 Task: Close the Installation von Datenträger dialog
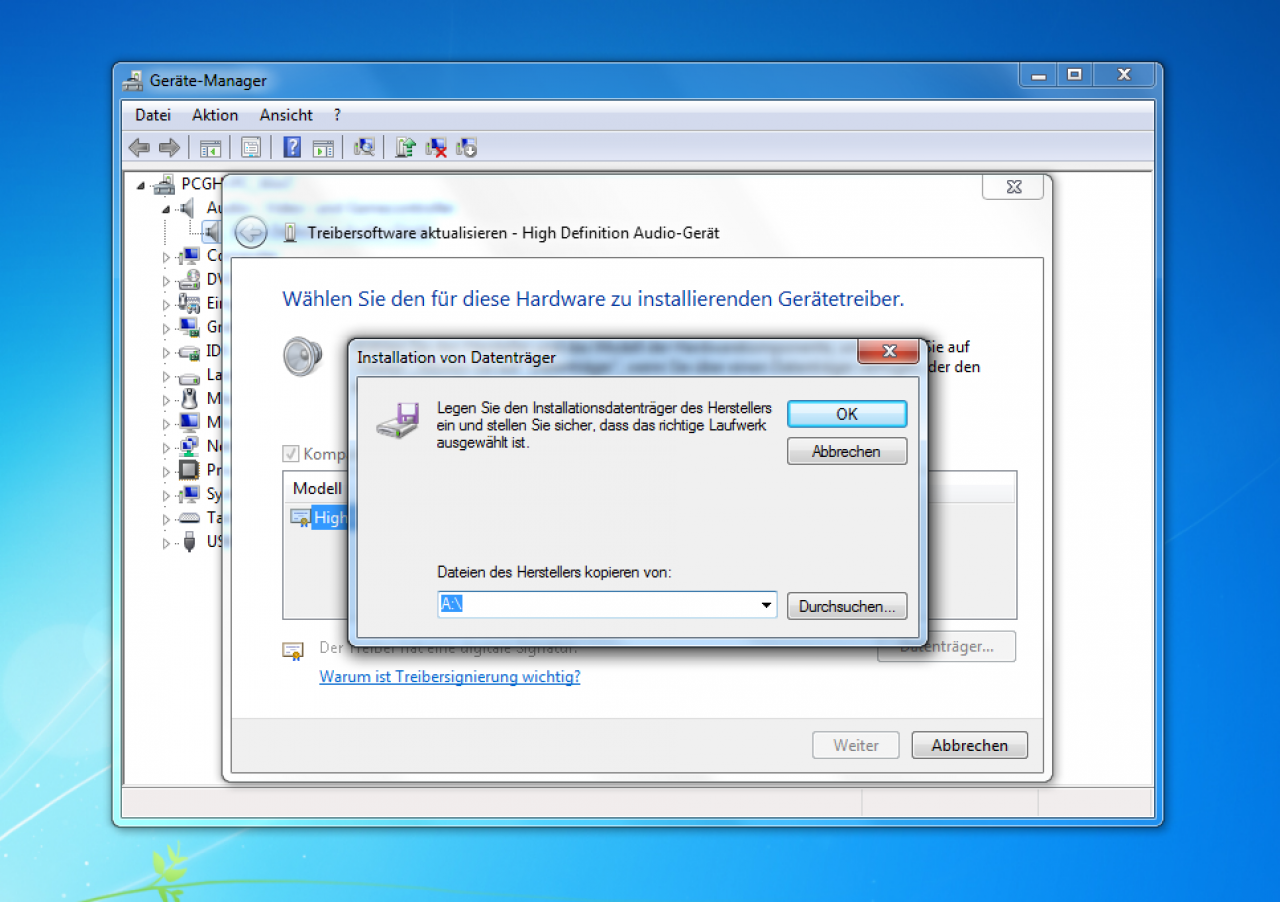coord(889,351)
